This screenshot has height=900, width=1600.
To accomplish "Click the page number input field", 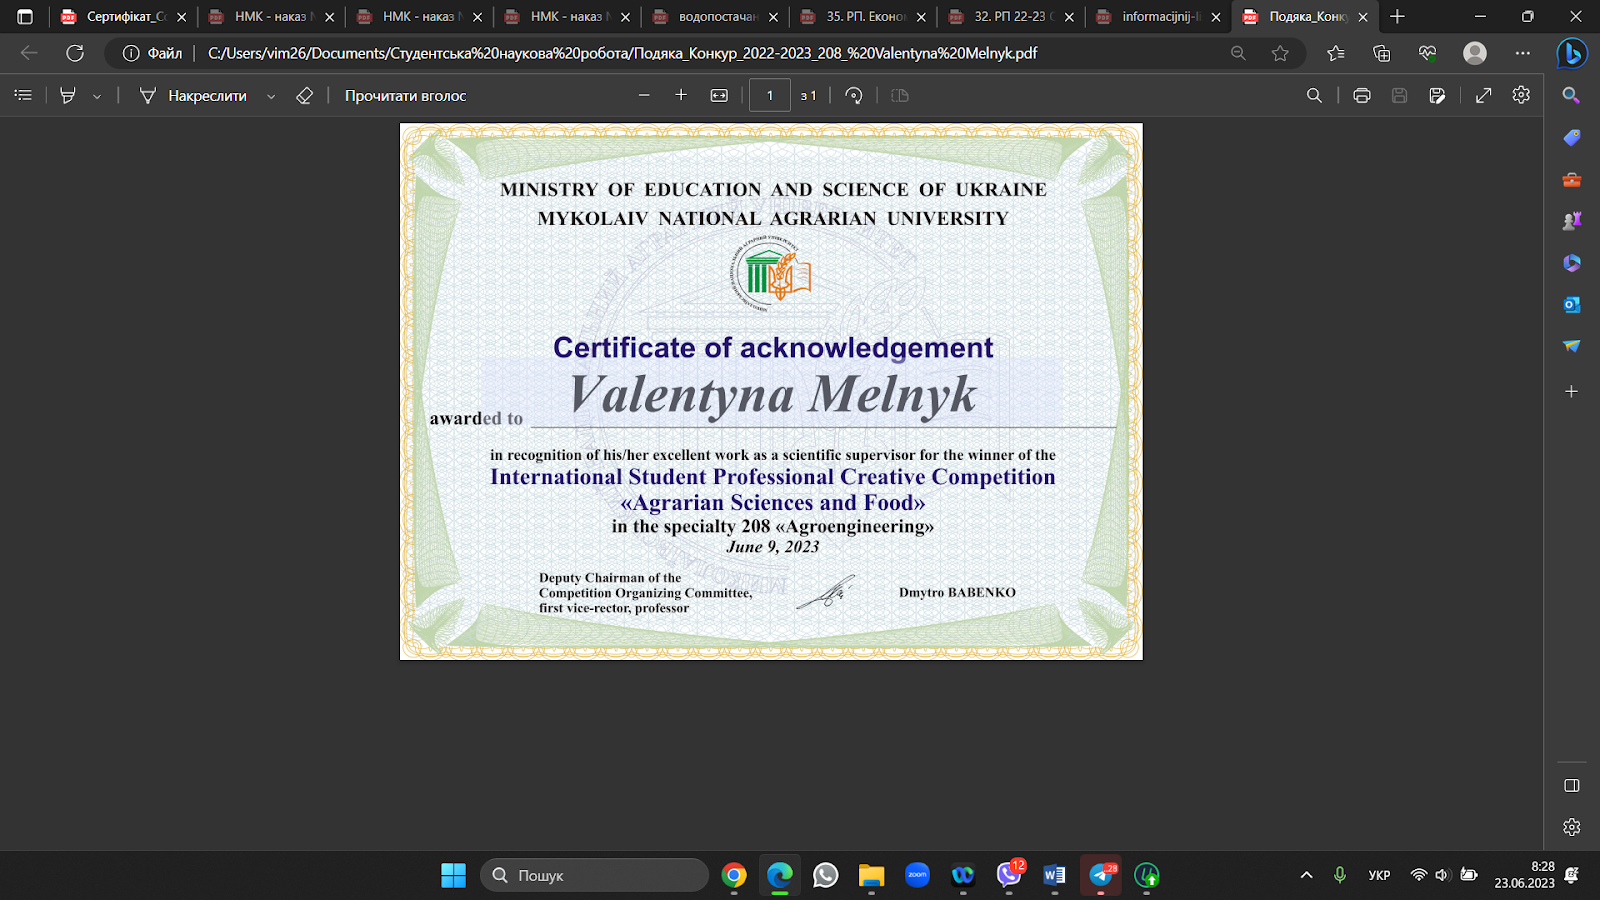I will [x=770, y=95].
